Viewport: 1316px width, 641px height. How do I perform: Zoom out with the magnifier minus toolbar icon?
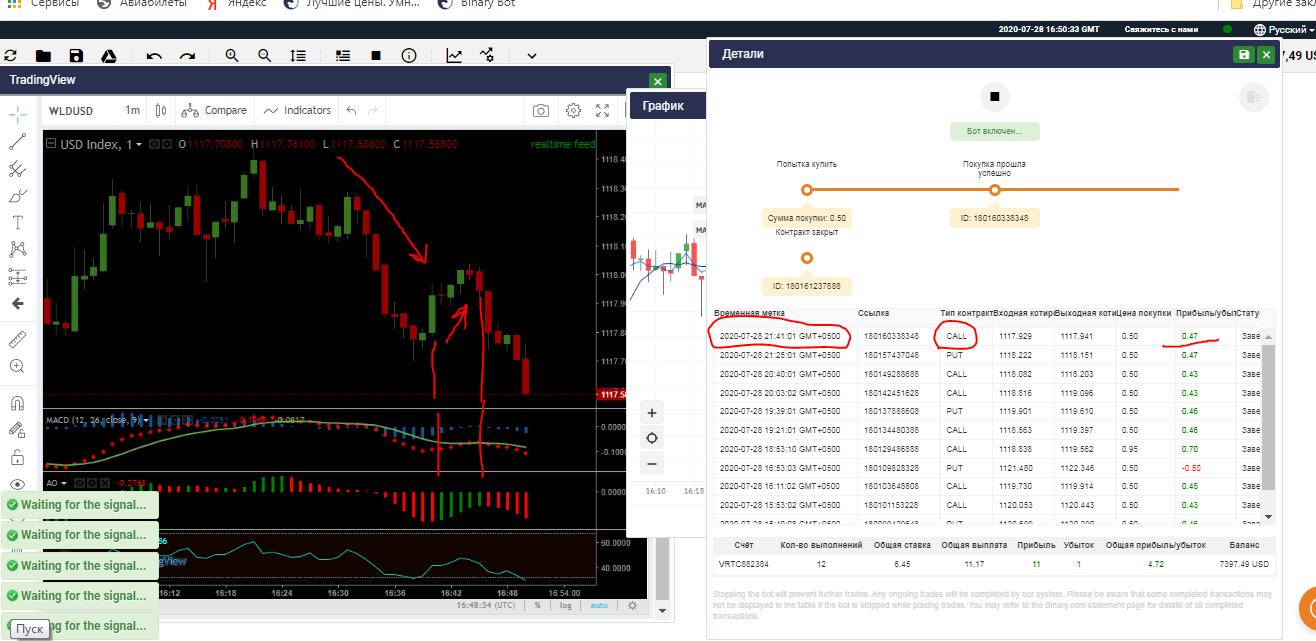pyautogui.click(x=264, y=56)
